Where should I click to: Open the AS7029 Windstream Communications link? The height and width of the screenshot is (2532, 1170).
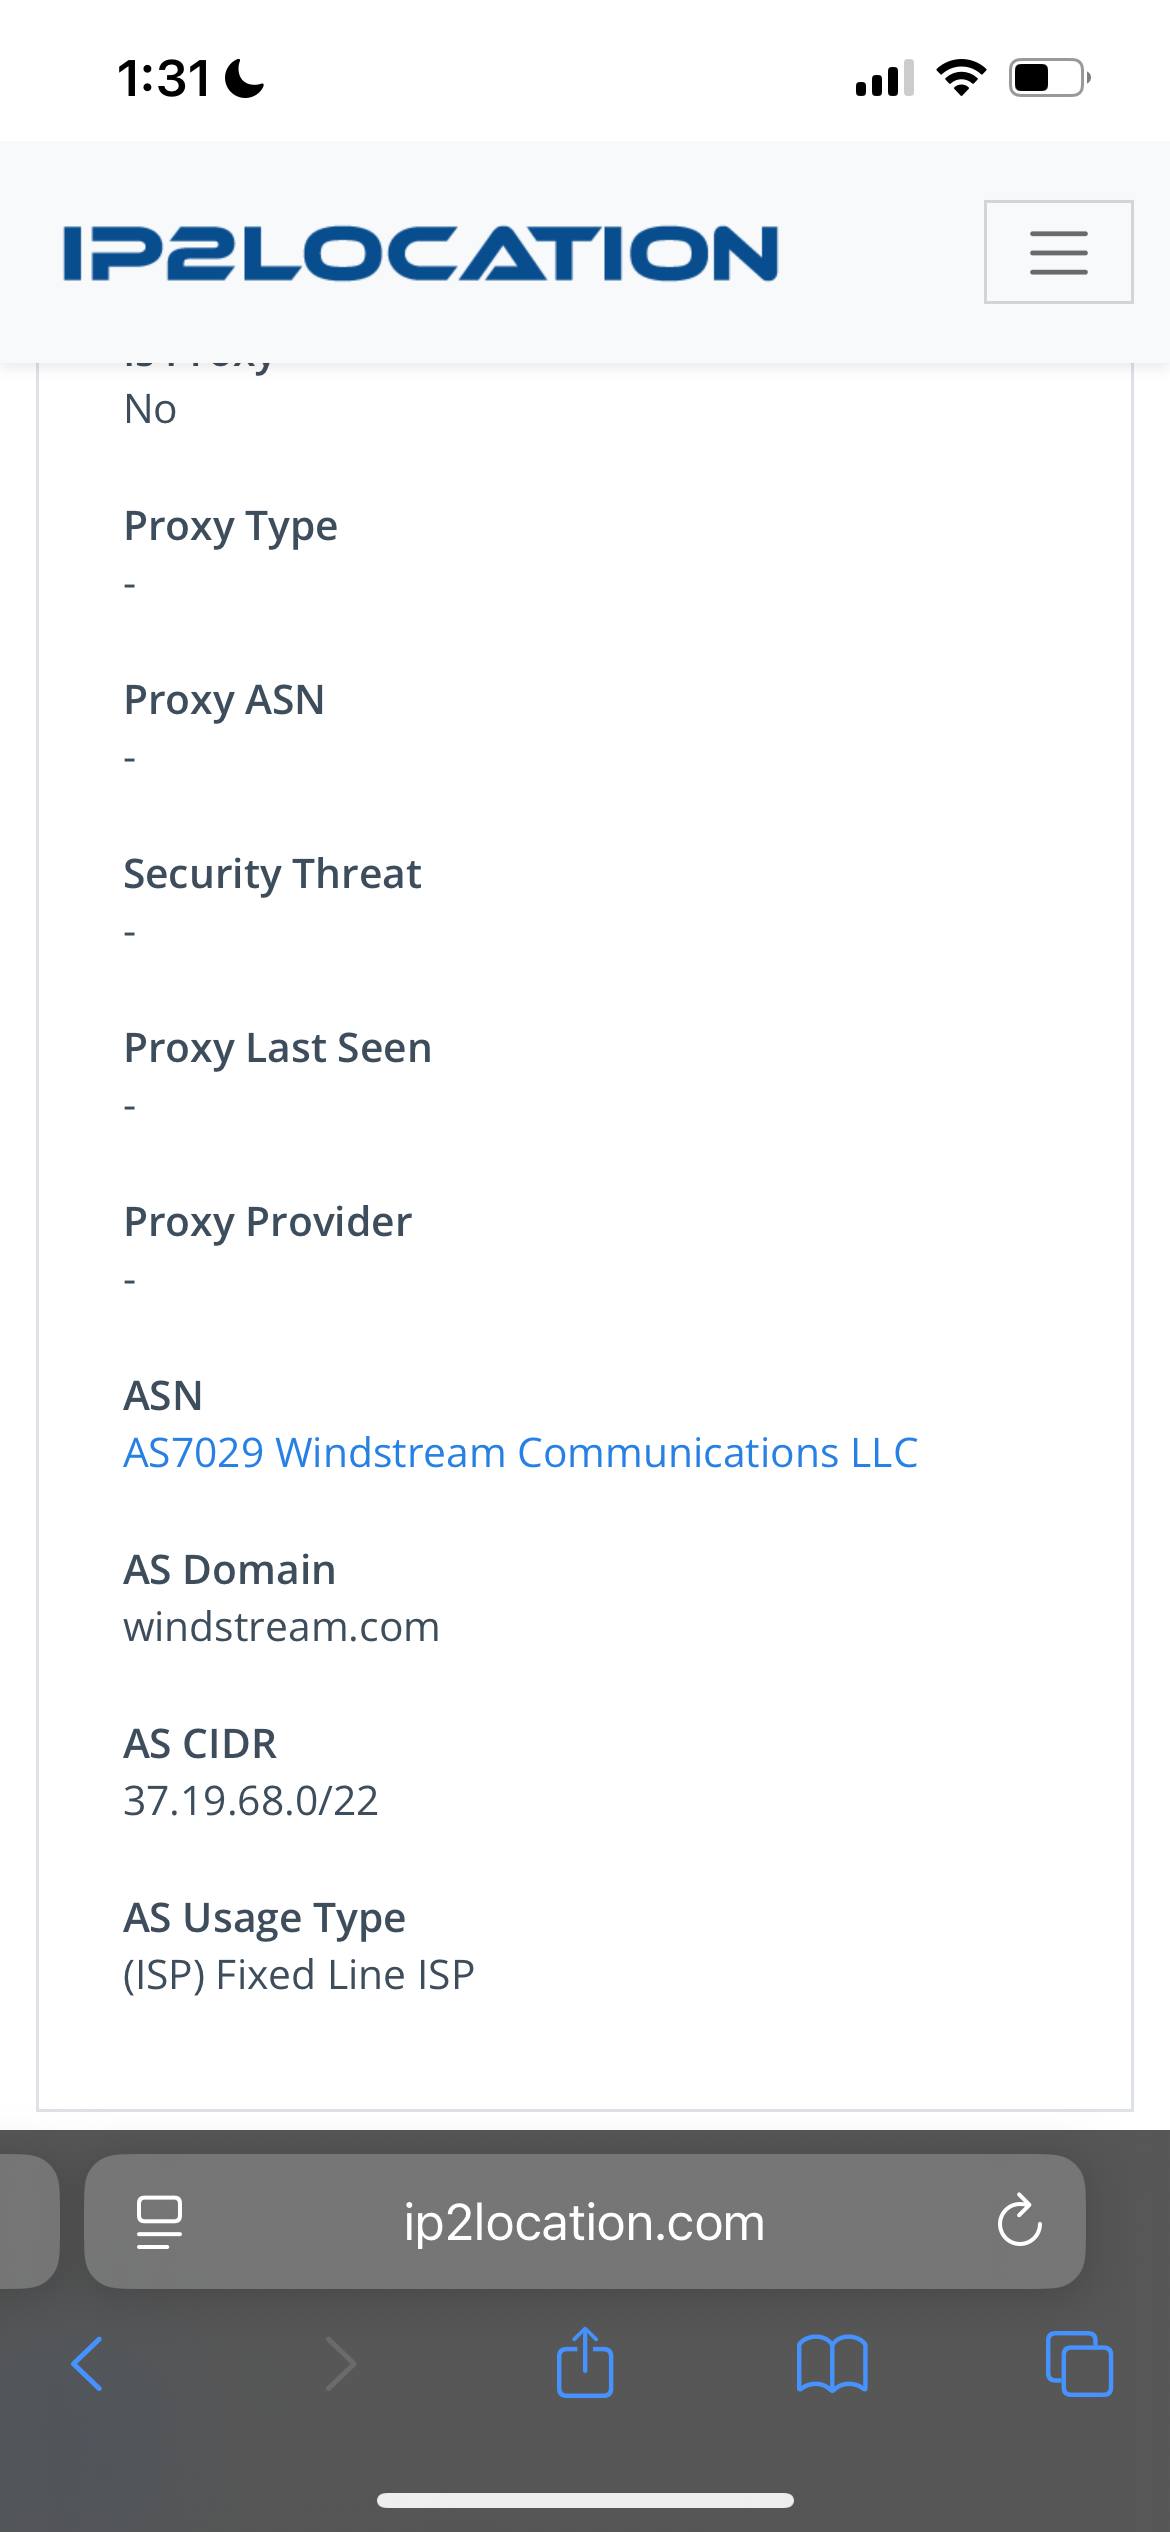click(x=520, y=1453)
